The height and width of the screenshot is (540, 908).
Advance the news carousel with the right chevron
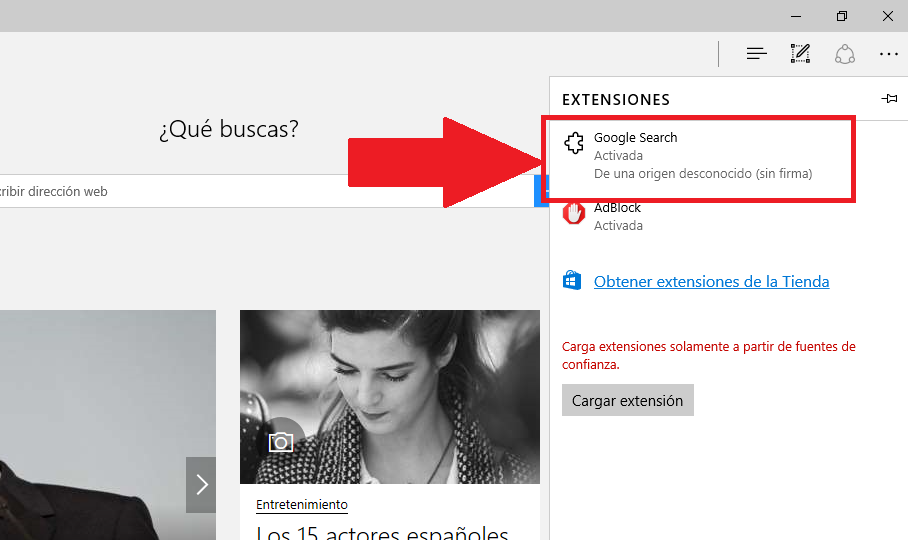[201, 484]
